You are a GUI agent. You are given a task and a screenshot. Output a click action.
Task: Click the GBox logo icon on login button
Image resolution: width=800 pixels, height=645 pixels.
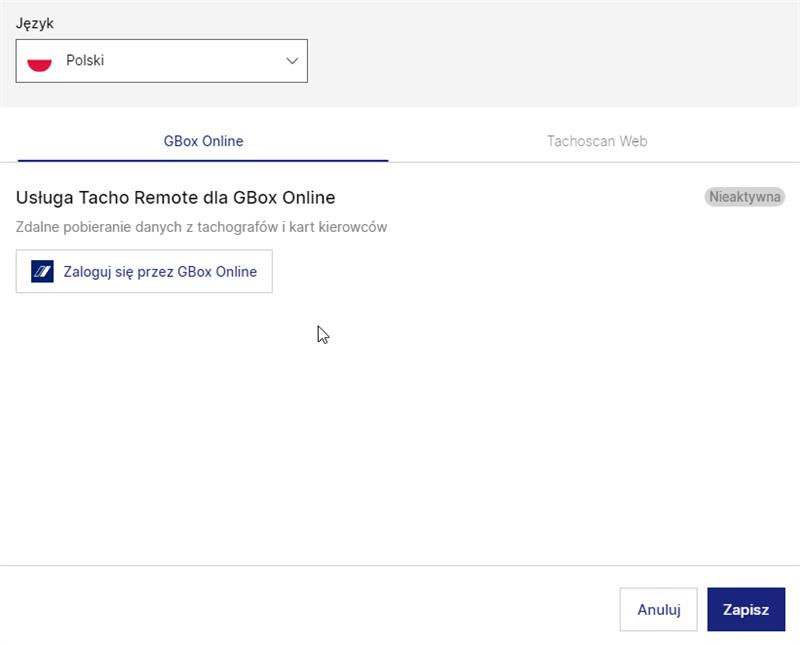42,271
